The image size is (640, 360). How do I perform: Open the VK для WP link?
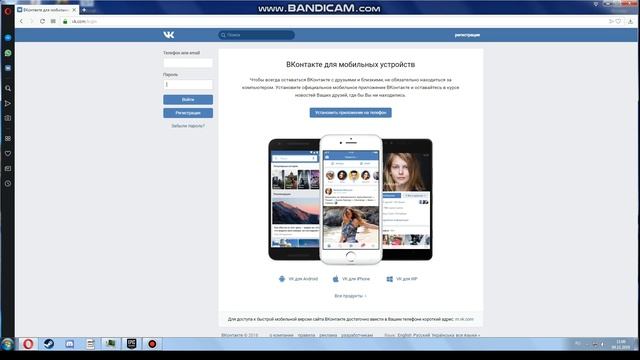(402, 279)
